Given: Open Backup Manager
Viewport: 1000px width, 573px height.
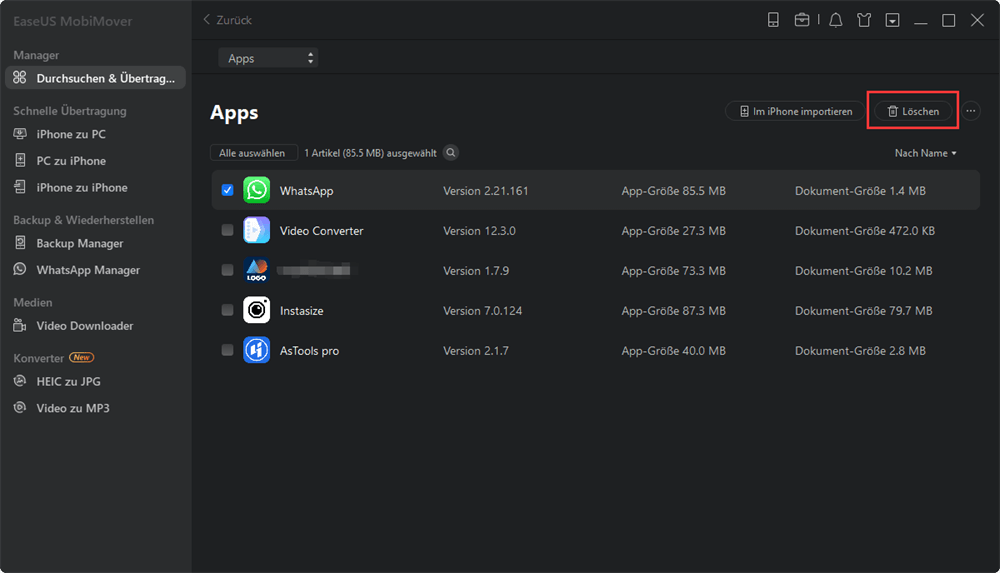Looking at the screenshot, I should pos(80,243).
